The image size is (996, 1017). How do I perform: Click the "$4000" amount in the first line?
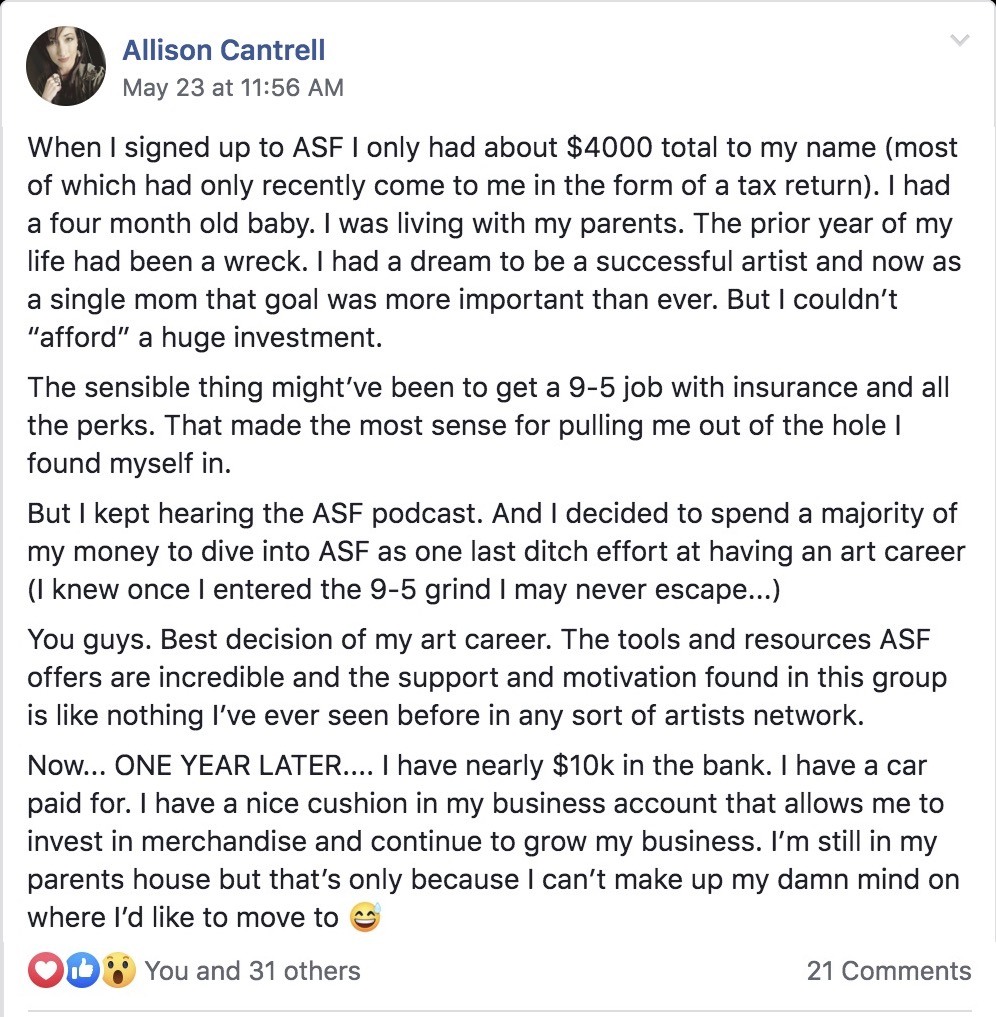pyautogui.click(x=608, y=148)
